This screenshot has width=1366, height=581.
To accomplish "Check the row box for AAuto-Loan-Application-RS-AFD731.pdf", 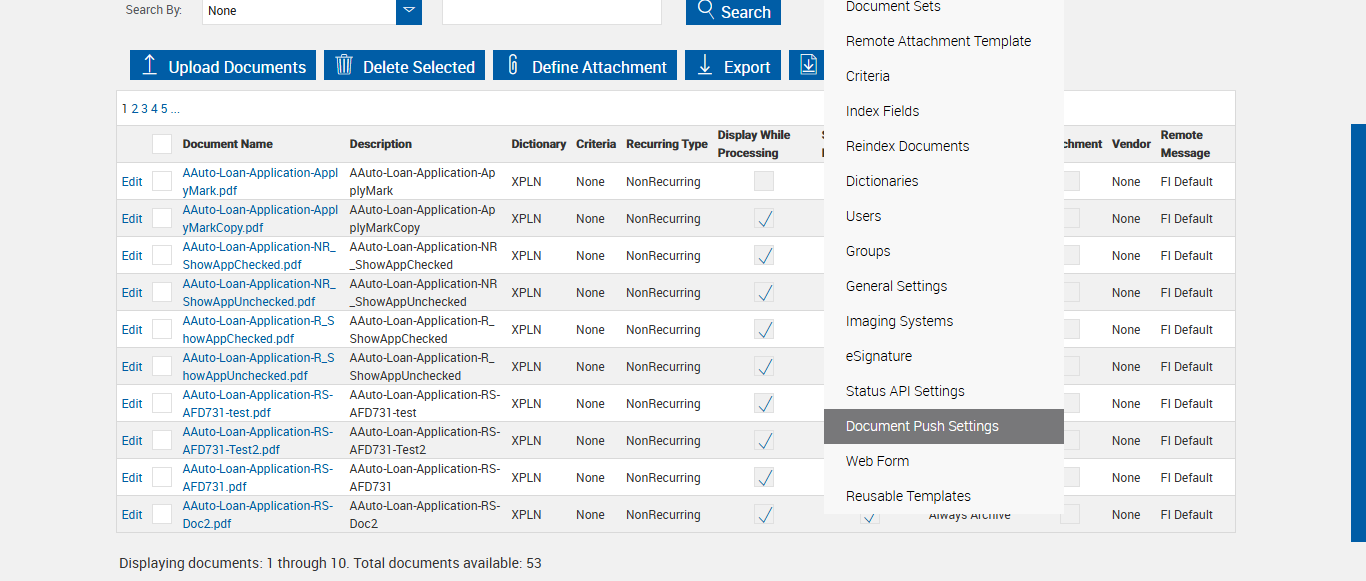I will (x=162, y=477).
